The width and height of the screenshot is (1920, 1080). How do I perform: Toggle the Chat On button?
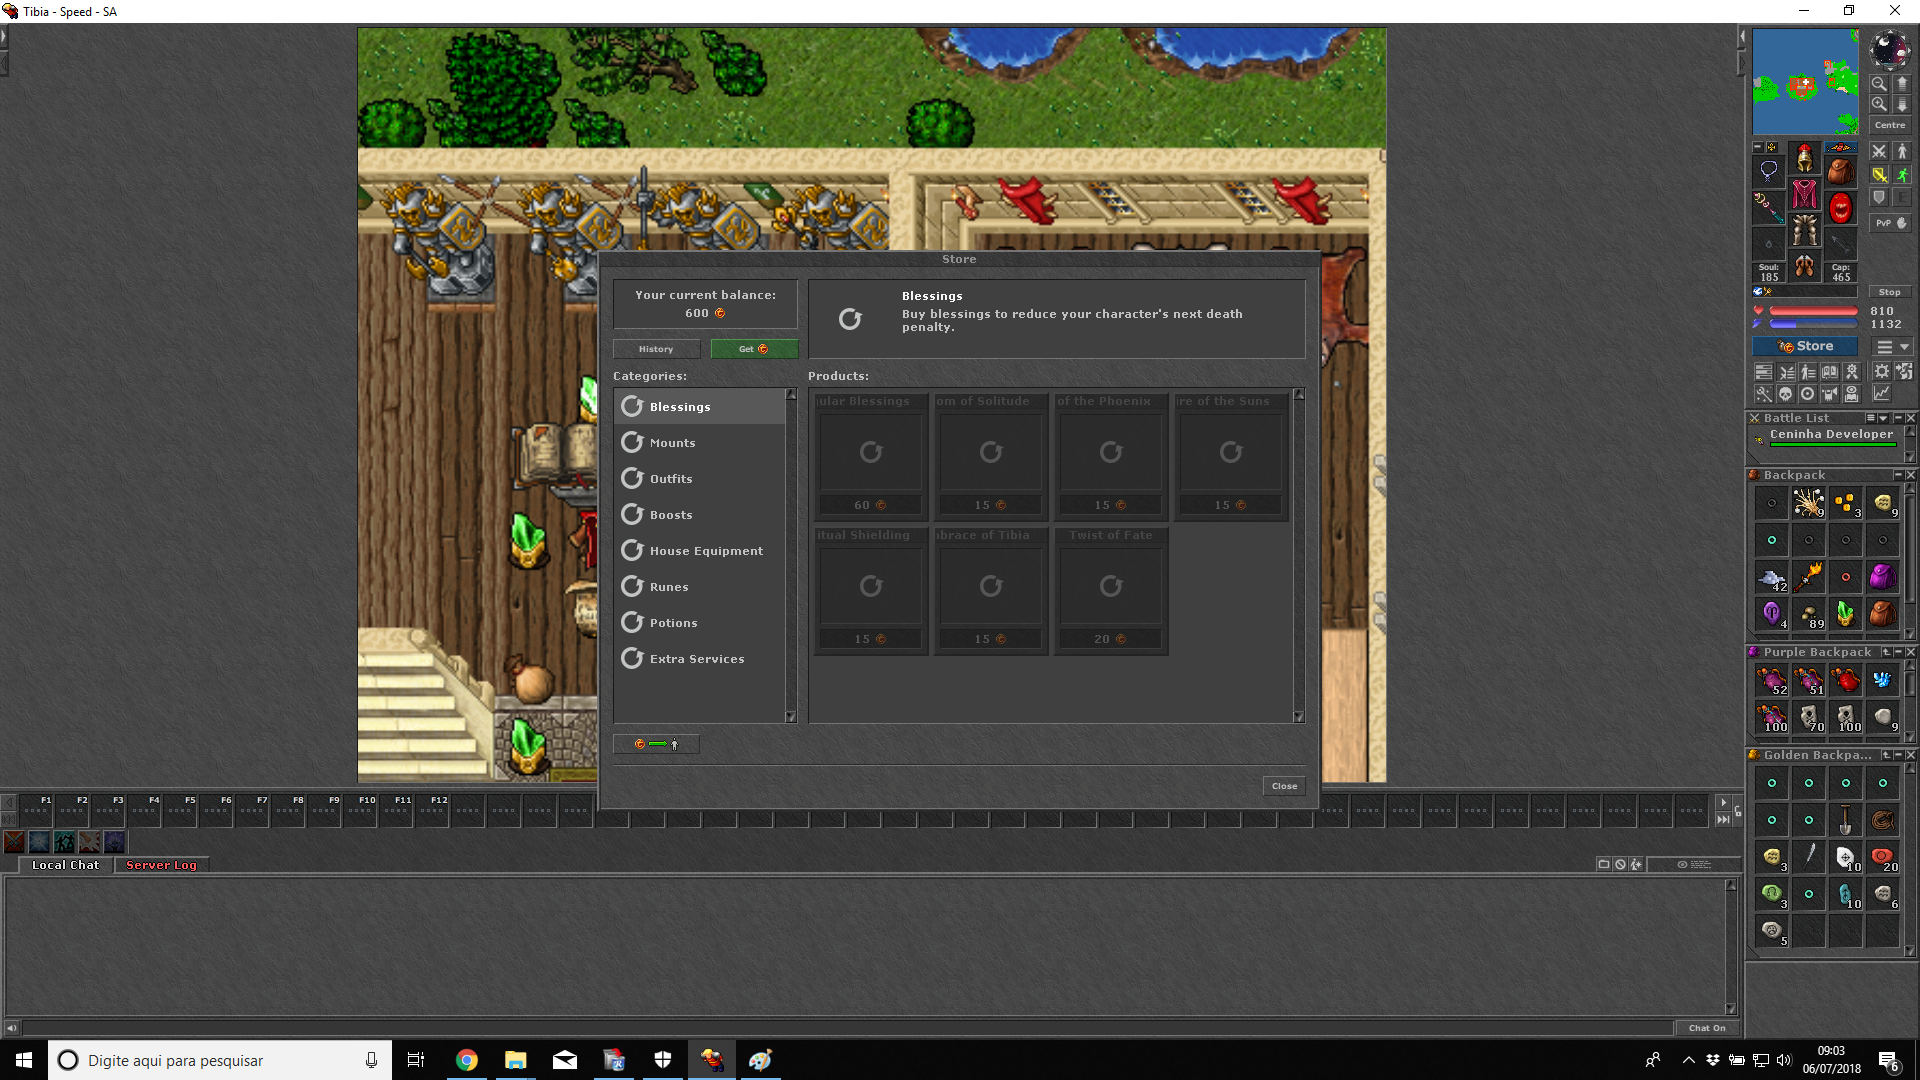coord(1707,1027)
